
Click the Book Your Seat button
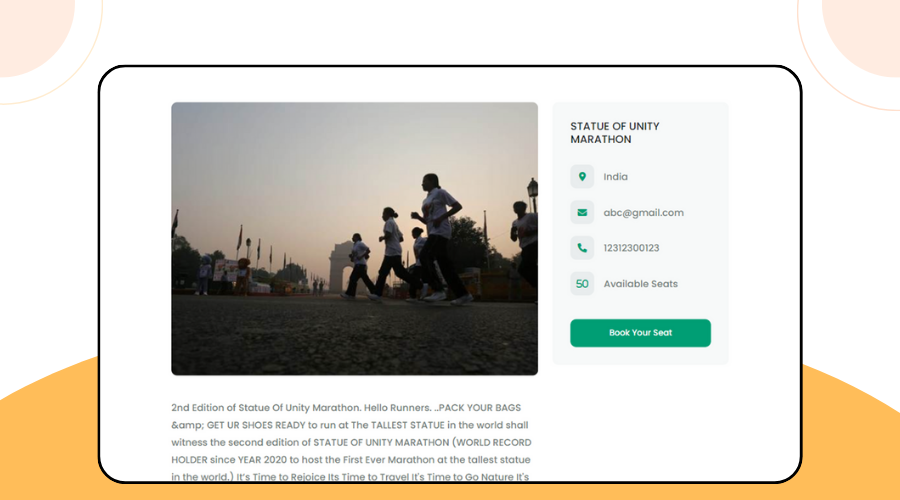coord(640,333)
